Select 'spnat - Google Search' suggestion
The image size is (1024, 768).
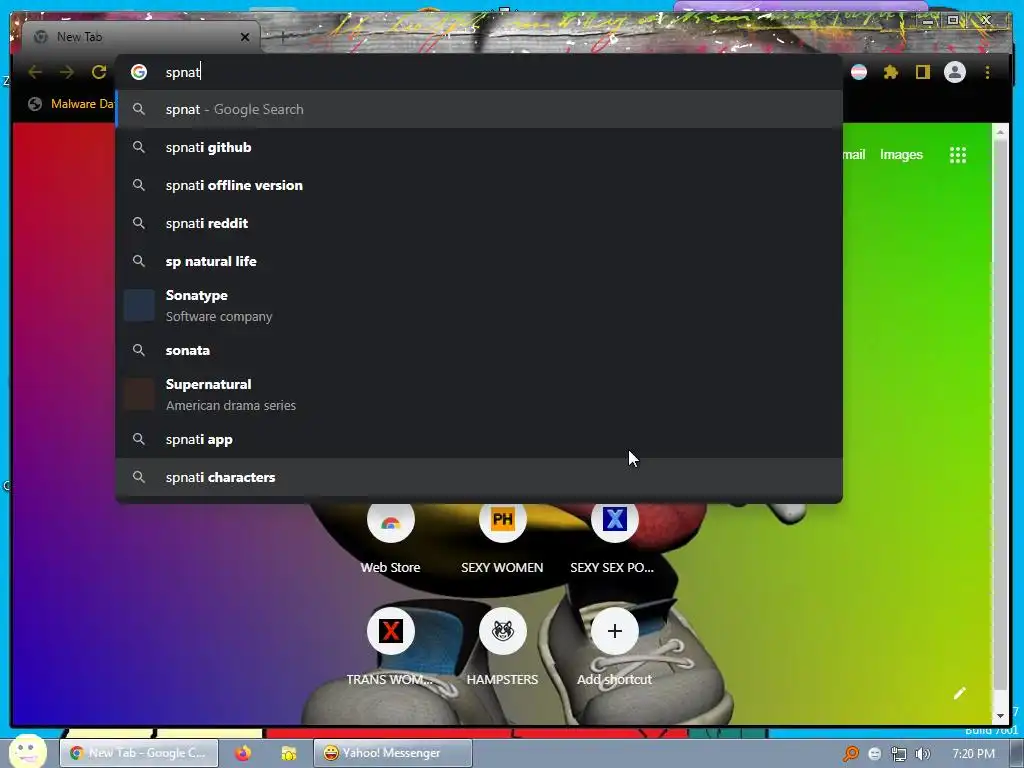pyautogui.click(x=479, y=109)
